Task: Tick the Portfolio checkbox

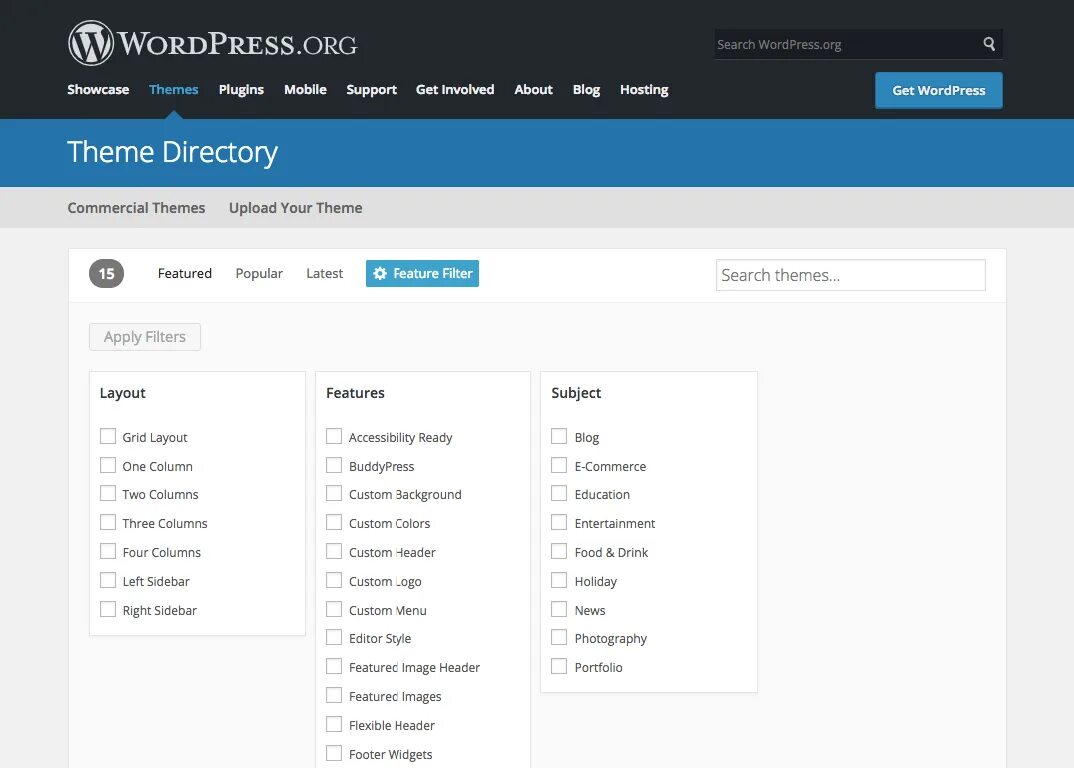Action: (559, 666)
